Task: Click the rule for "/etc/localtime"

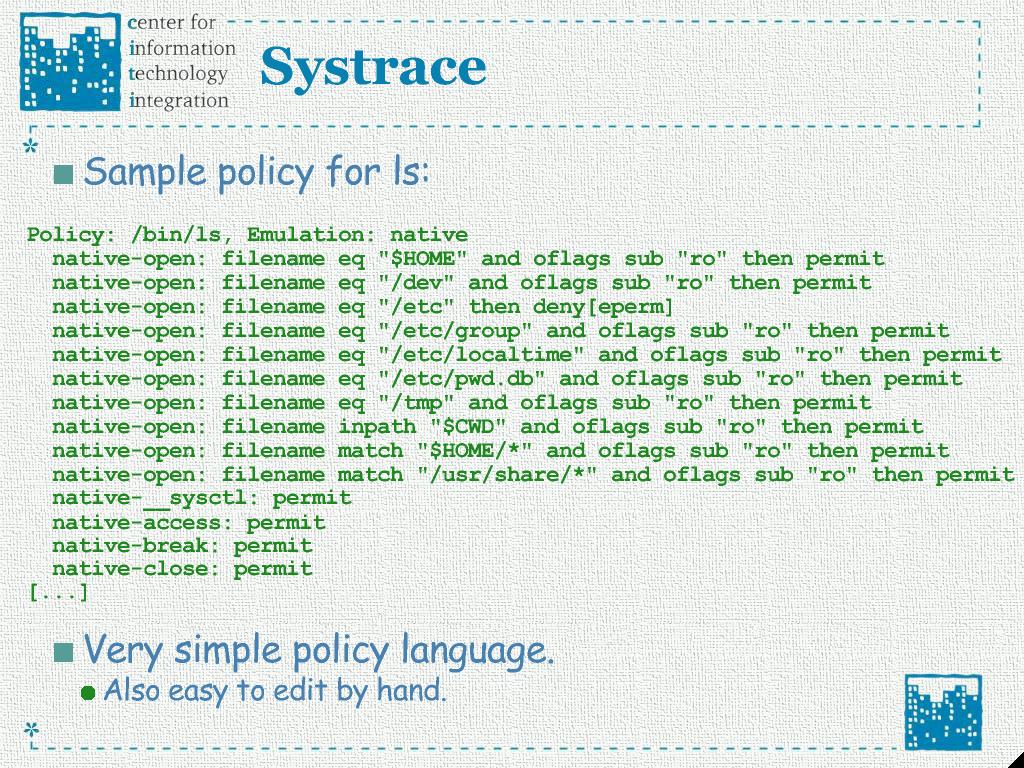Action: [526, 355]
